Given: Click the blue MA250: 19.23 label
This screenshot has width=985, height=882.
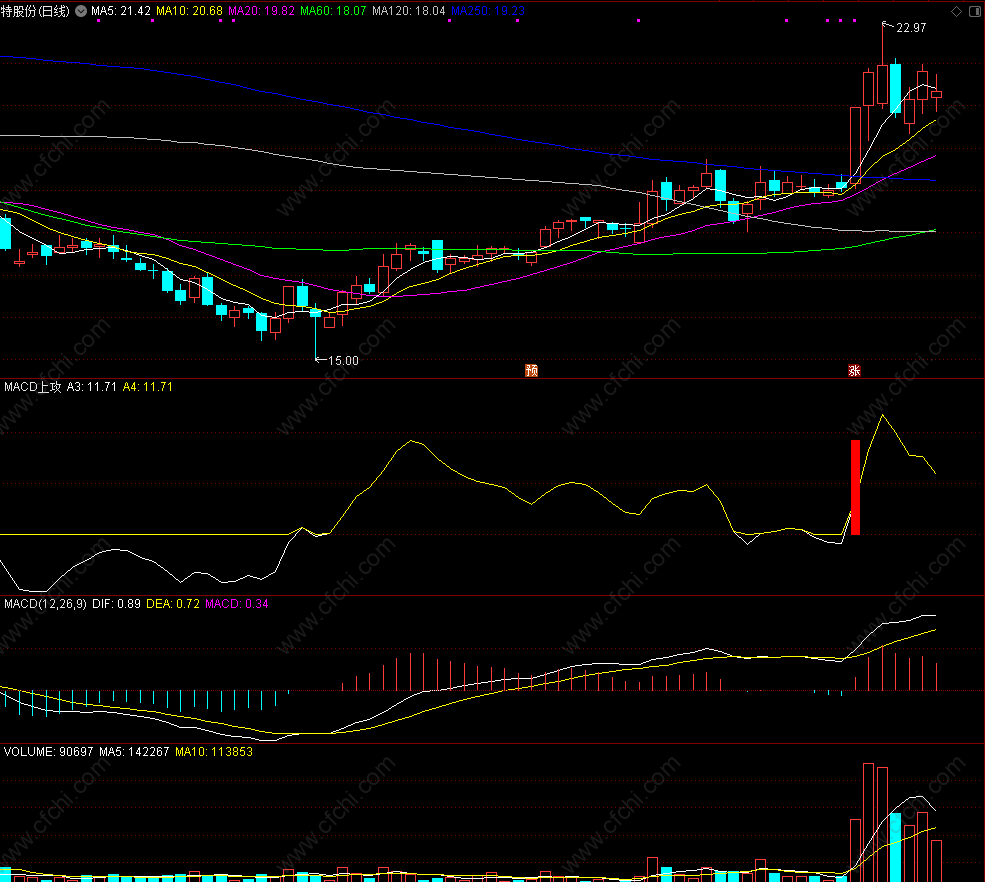Looking at the screenshot, I should click(x=488, y=11).
